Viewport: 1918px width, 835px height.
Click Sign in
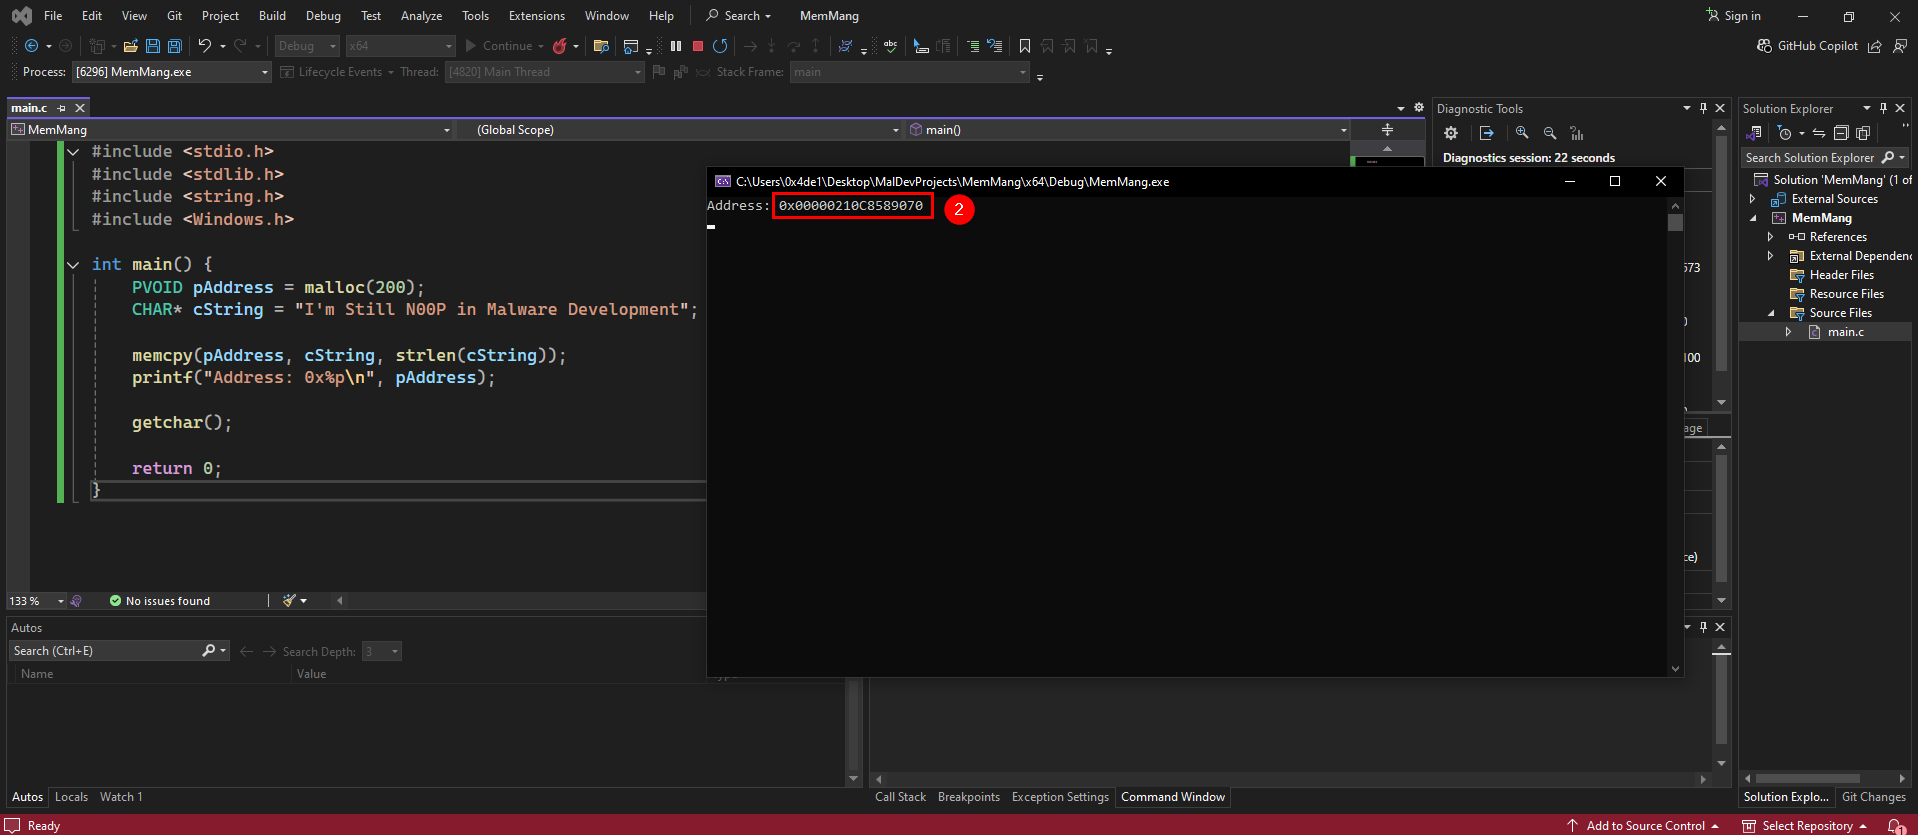click(1734, 16)
